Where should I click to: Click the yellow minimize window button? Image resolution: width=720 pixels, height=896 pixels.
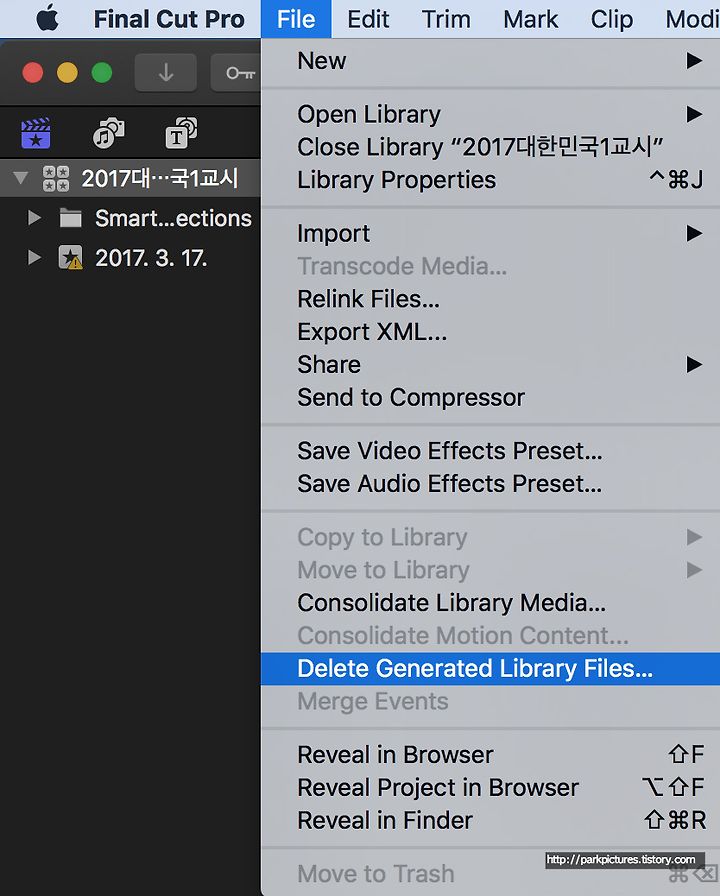click(67, 73)
